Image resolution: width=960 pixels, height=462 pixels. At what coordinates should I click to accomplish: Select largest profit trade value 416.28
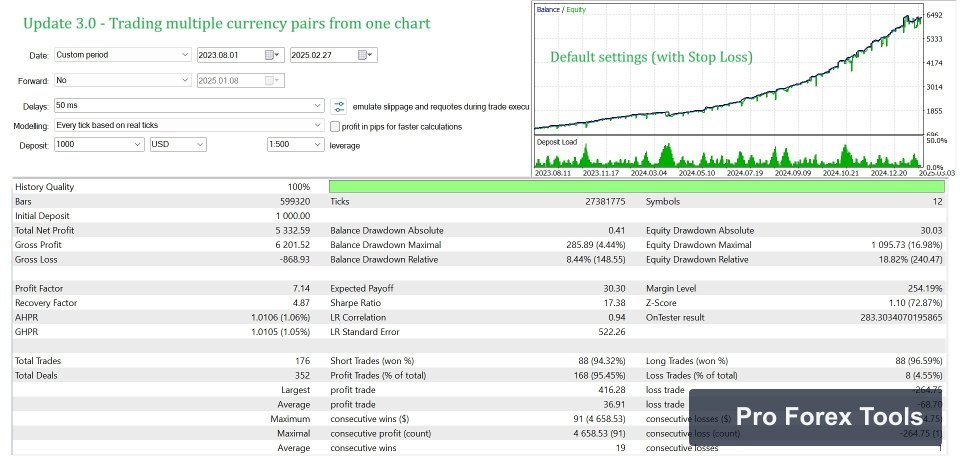click(612, 390)
